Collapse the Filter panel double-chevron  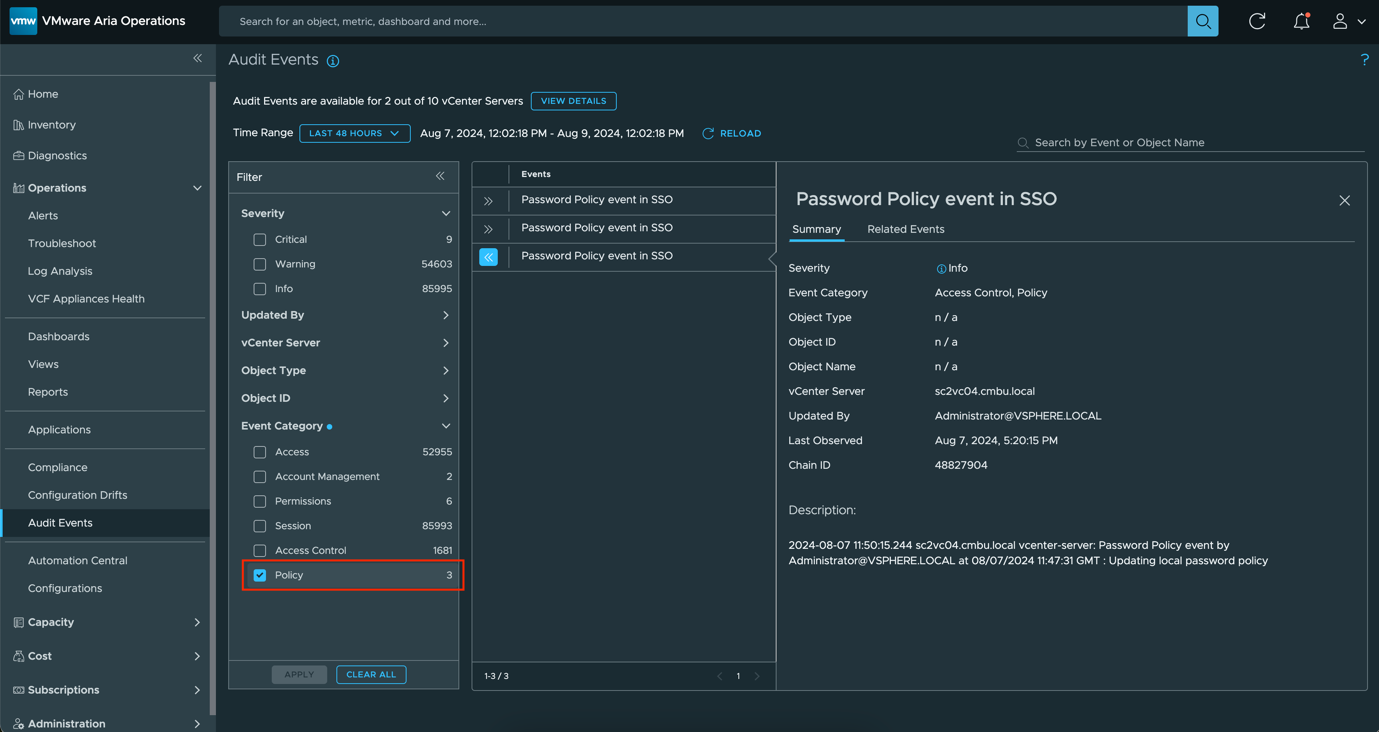440,177
